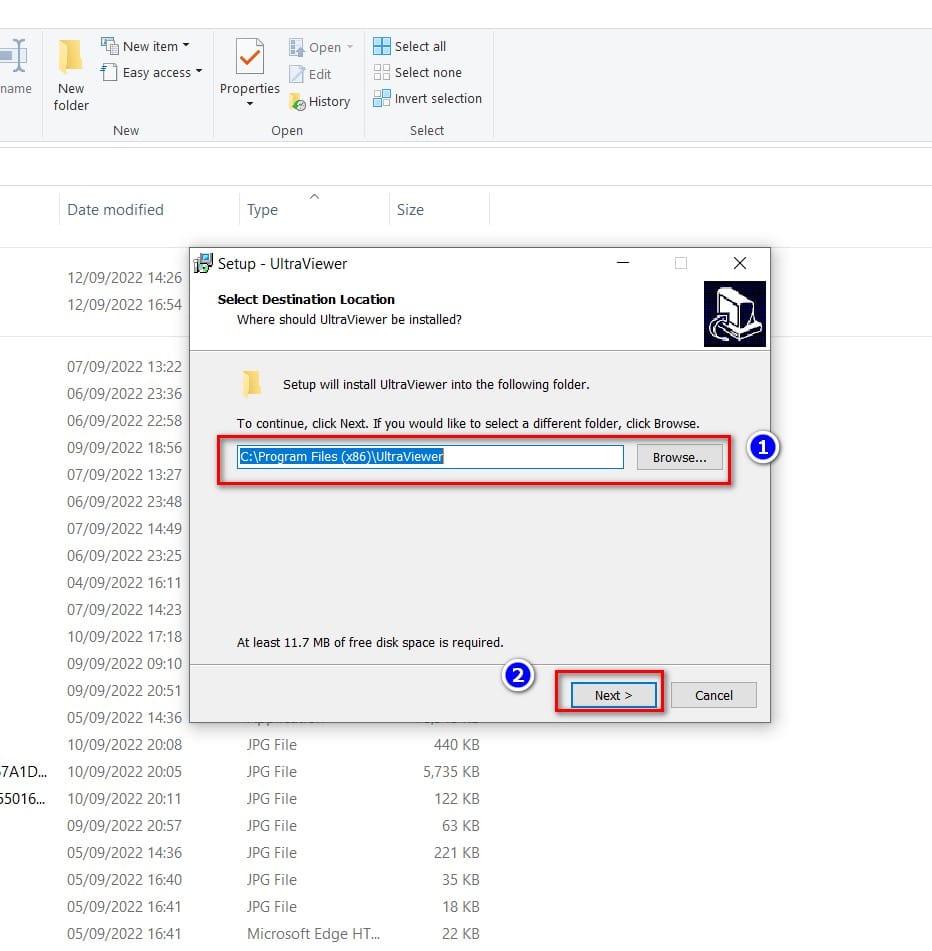Select file dated 07/09/2022 13:22

[124, 367]
